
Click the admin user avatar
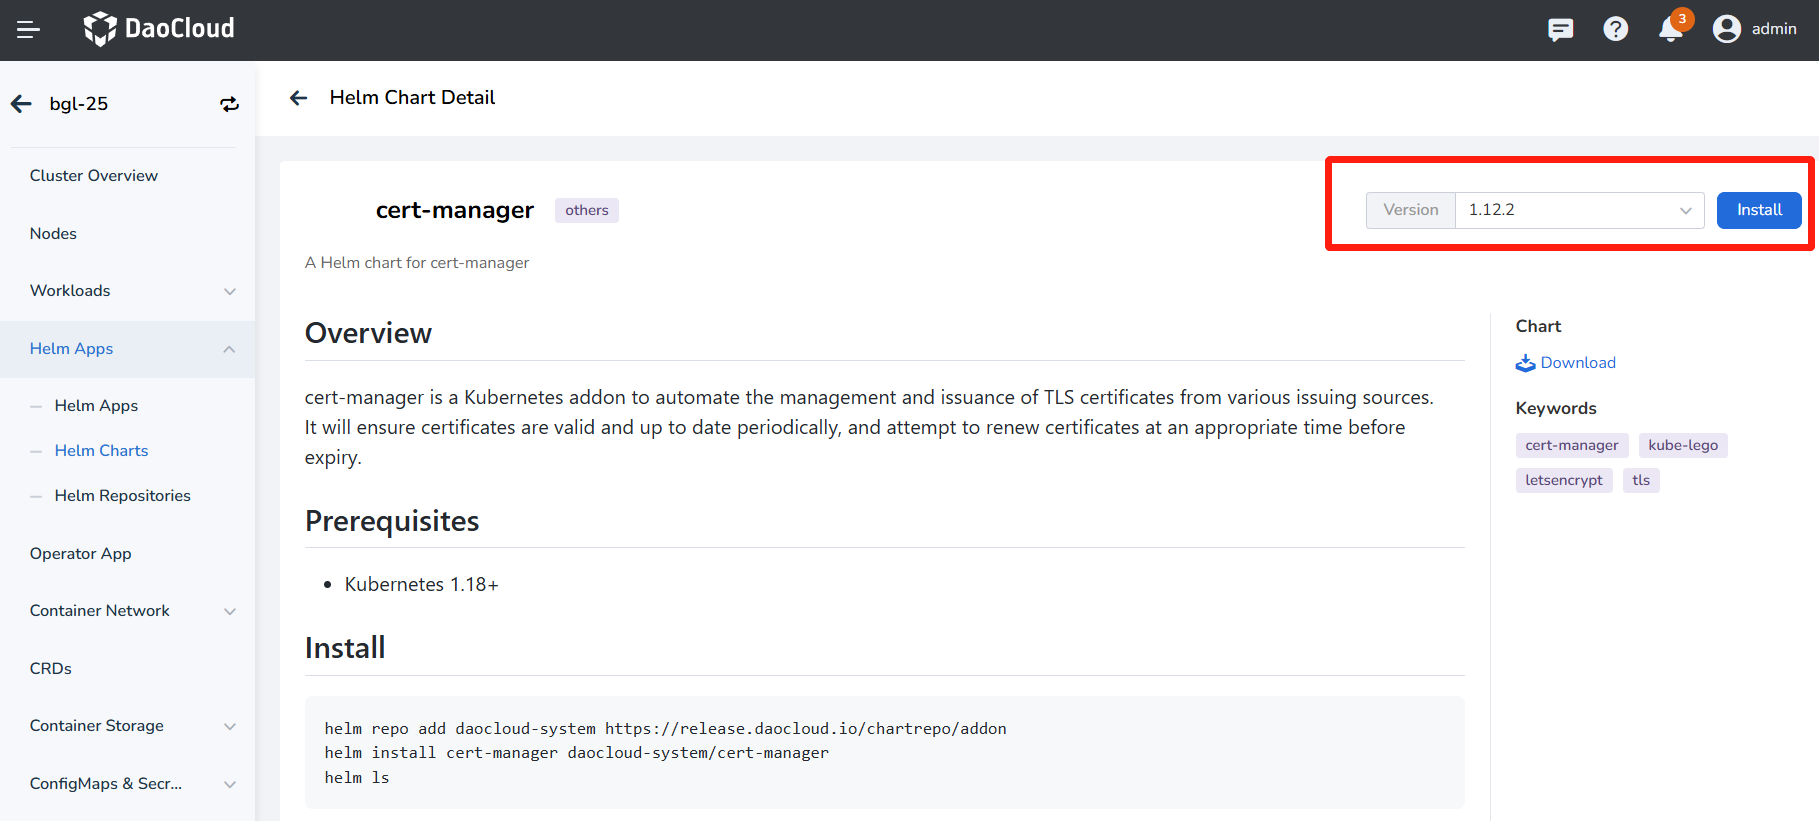pos(1727,30)
